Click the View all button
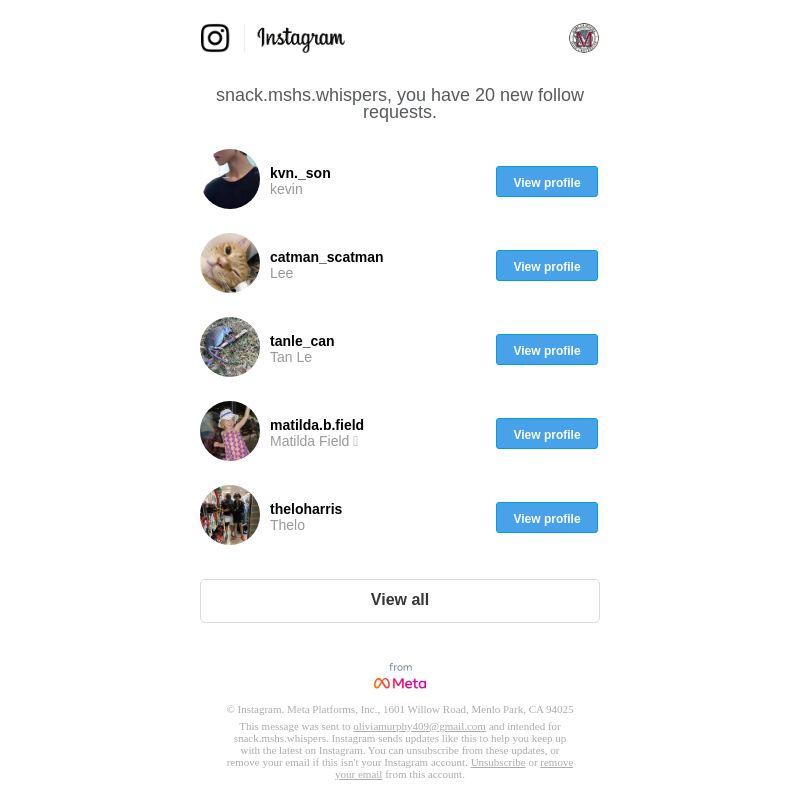Viewport: 800px width, 803px height. [x=400, y=601]
